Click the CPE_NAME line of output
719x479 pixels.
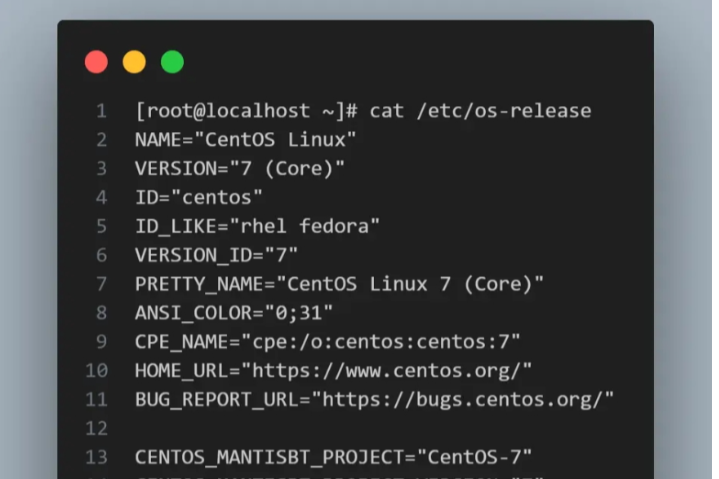(x=328, y=342)
